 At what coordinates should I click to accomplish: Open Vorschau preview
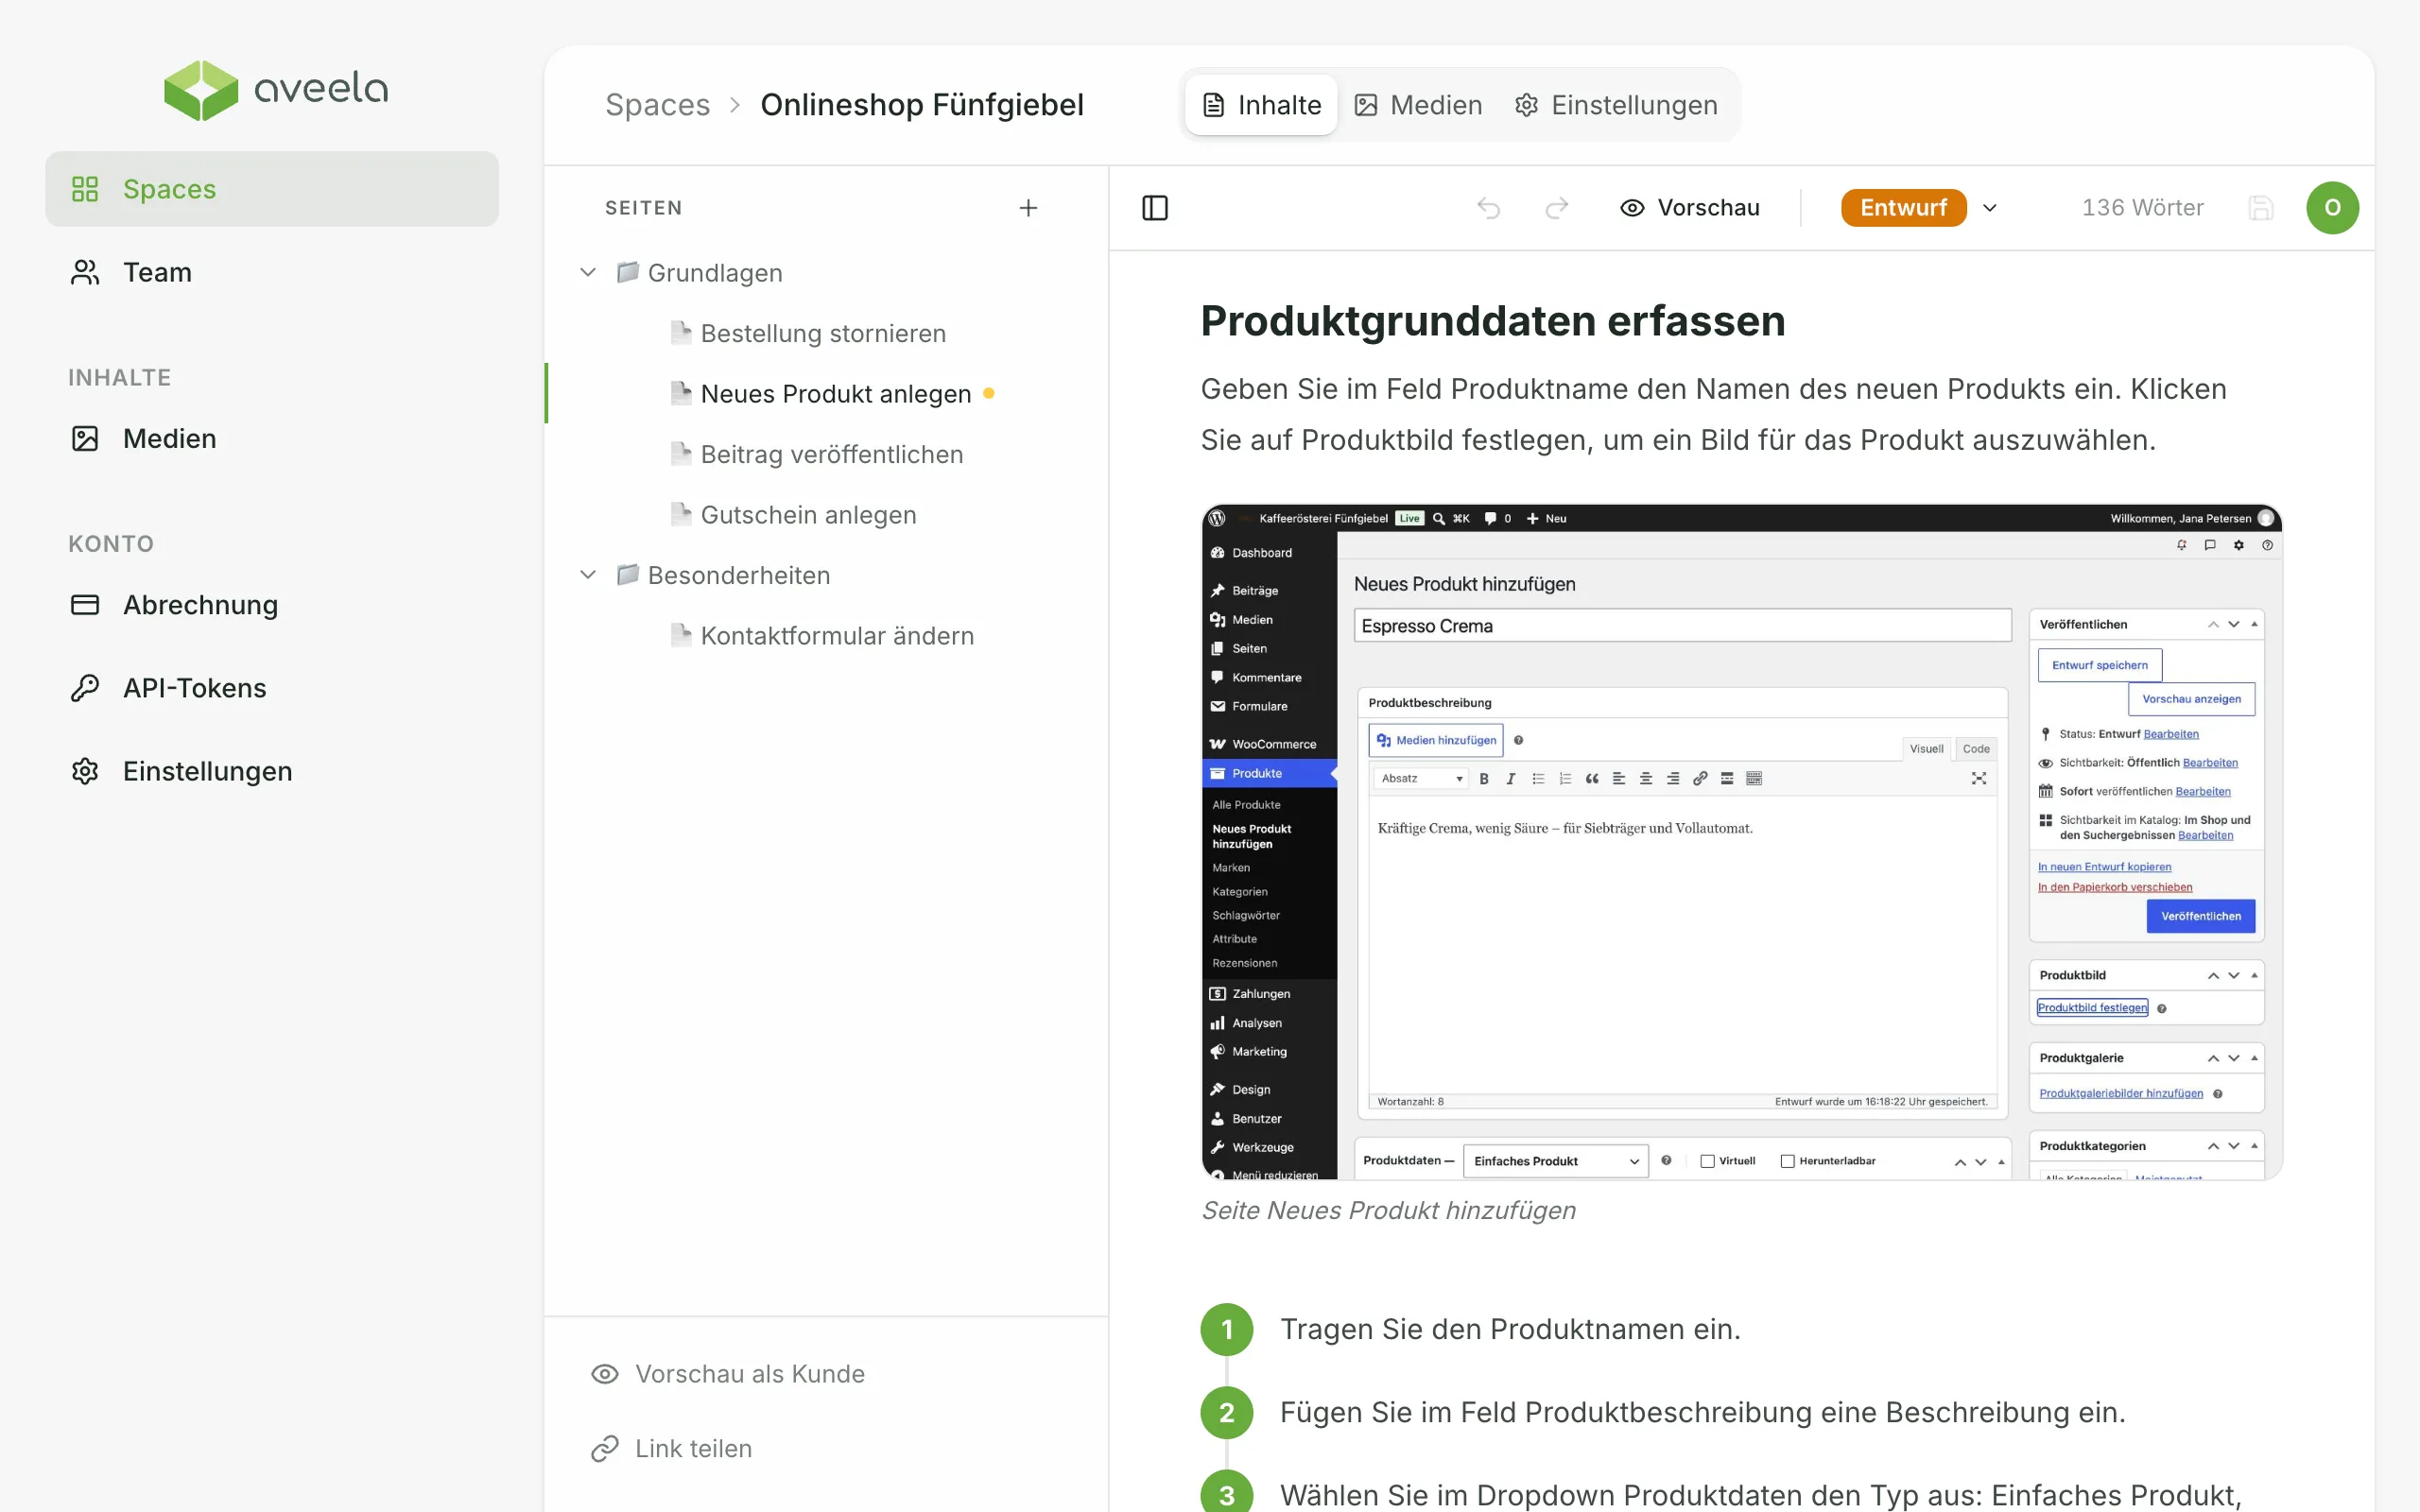[1690, 208]
